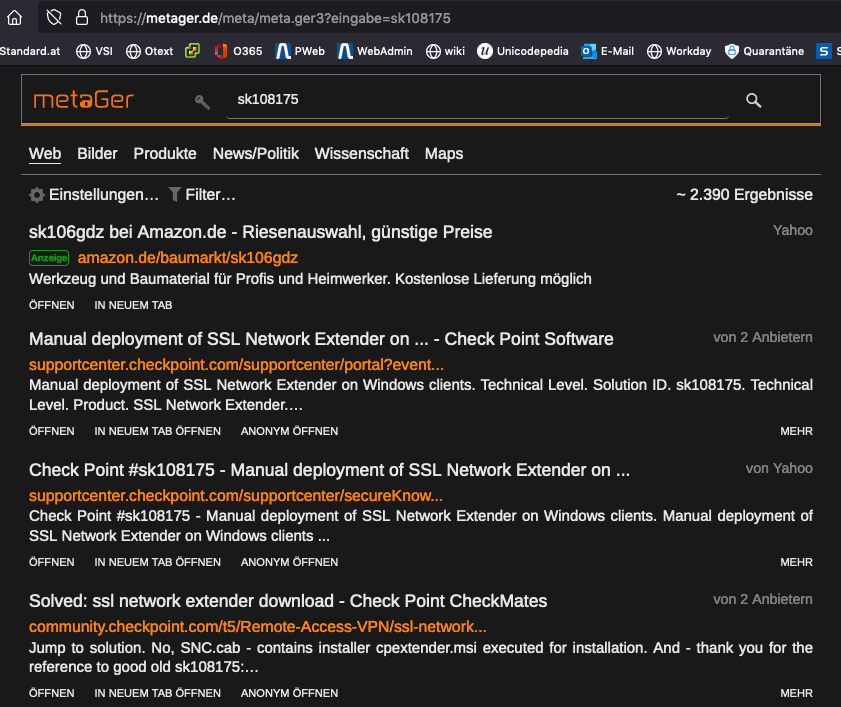Open the Filter funnel options
Viewport: 841px width, 707px height.
click(202, 195)
